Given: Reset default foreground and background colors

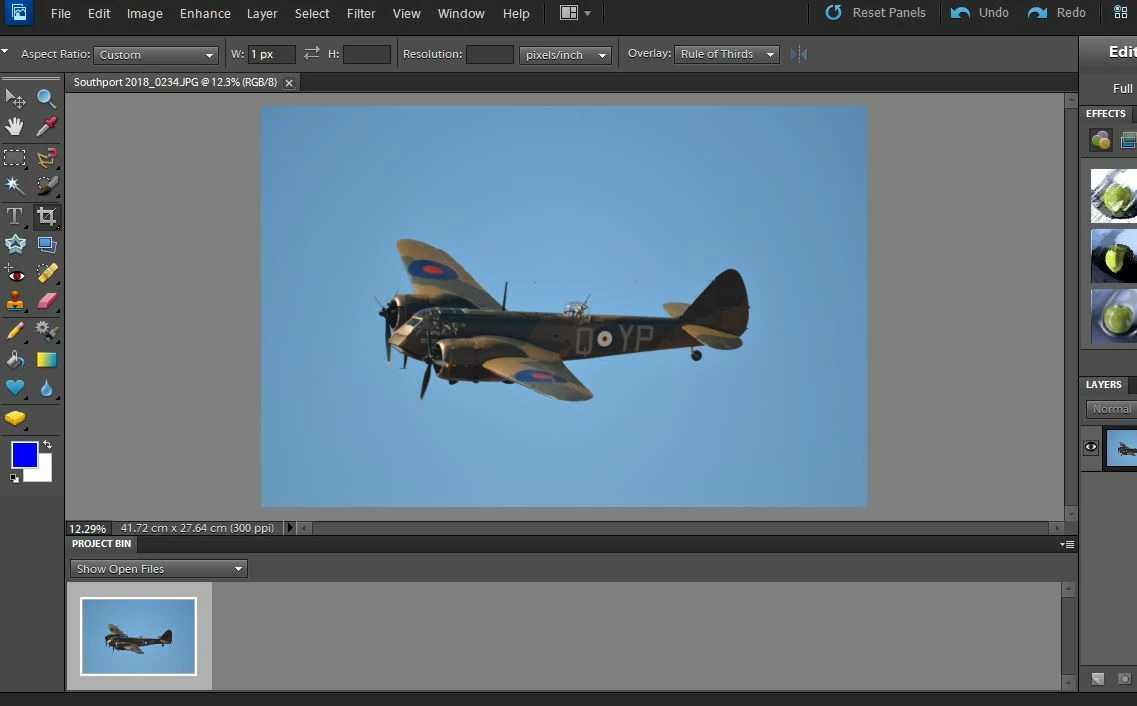Looking at the screenshot, I should coord(14,478).
